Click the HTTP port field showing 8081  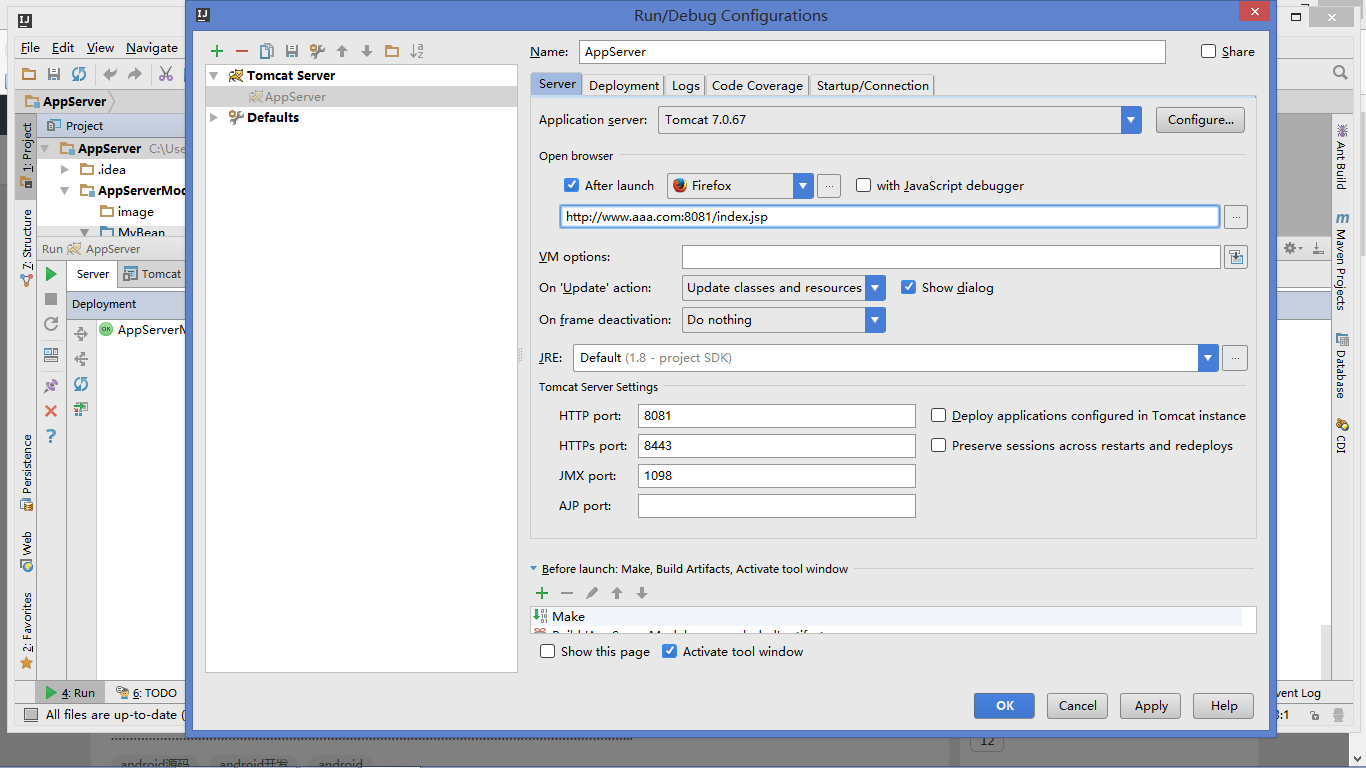click(777, 416)
